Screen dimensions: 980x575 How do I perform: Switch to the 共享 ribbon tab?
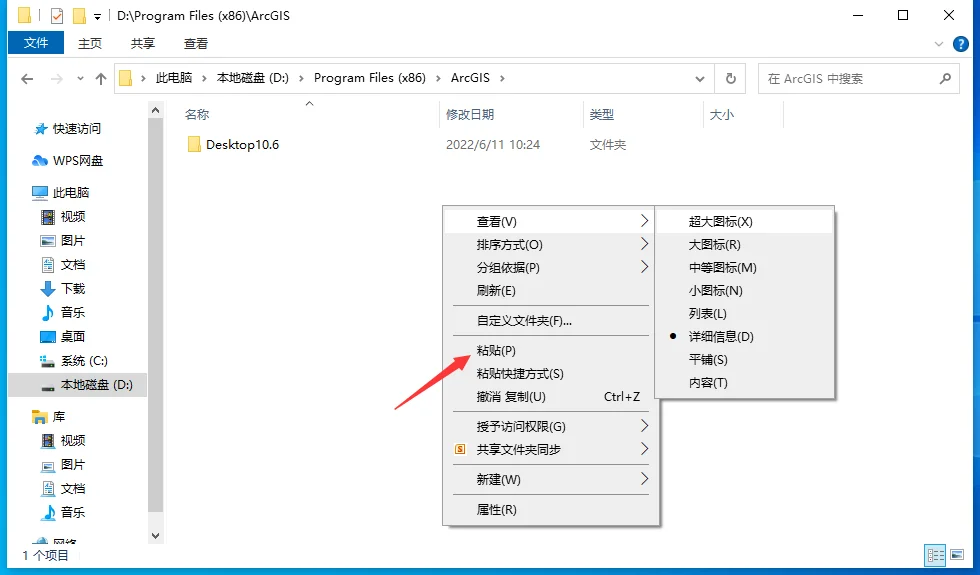143,43
